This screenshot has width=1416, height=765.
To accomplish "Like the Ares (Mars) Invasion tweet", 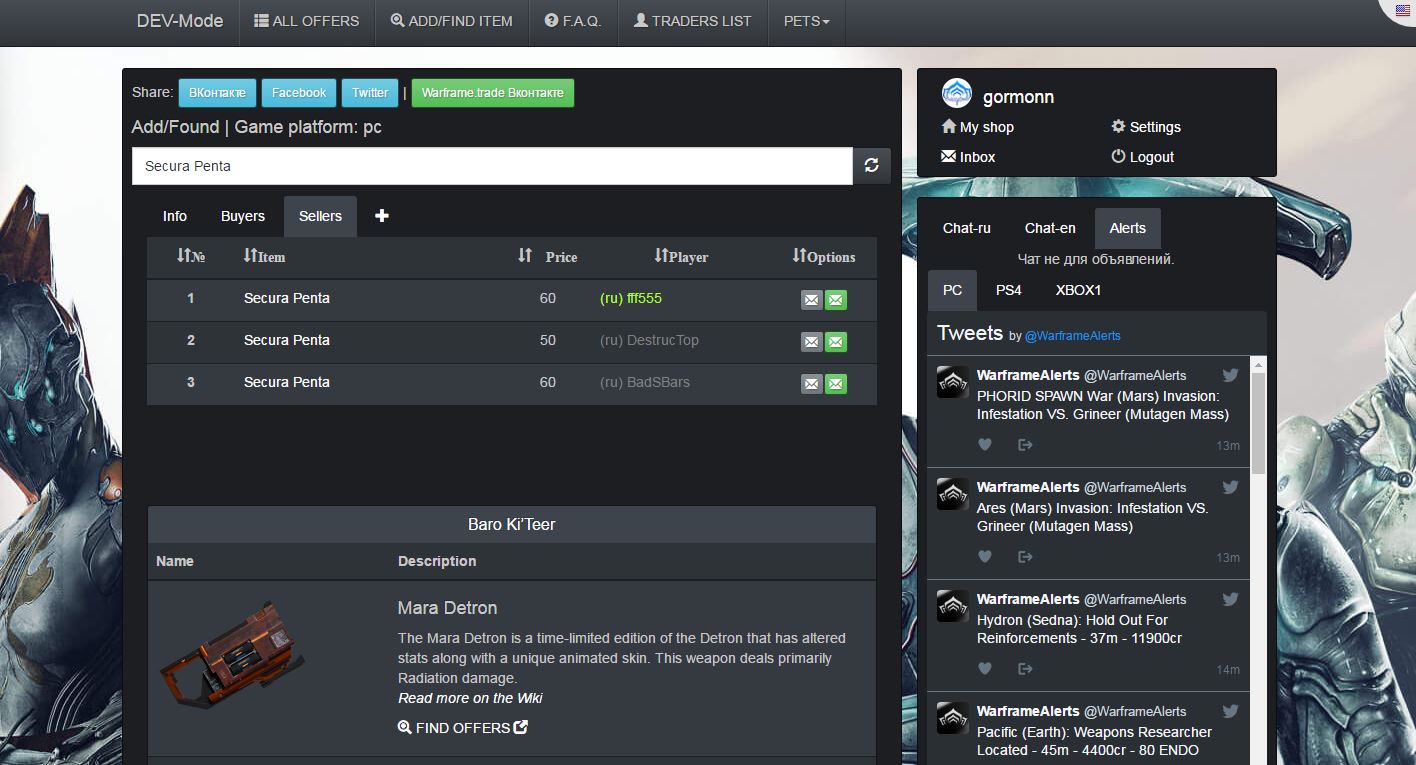I will (x=985, y=557).
